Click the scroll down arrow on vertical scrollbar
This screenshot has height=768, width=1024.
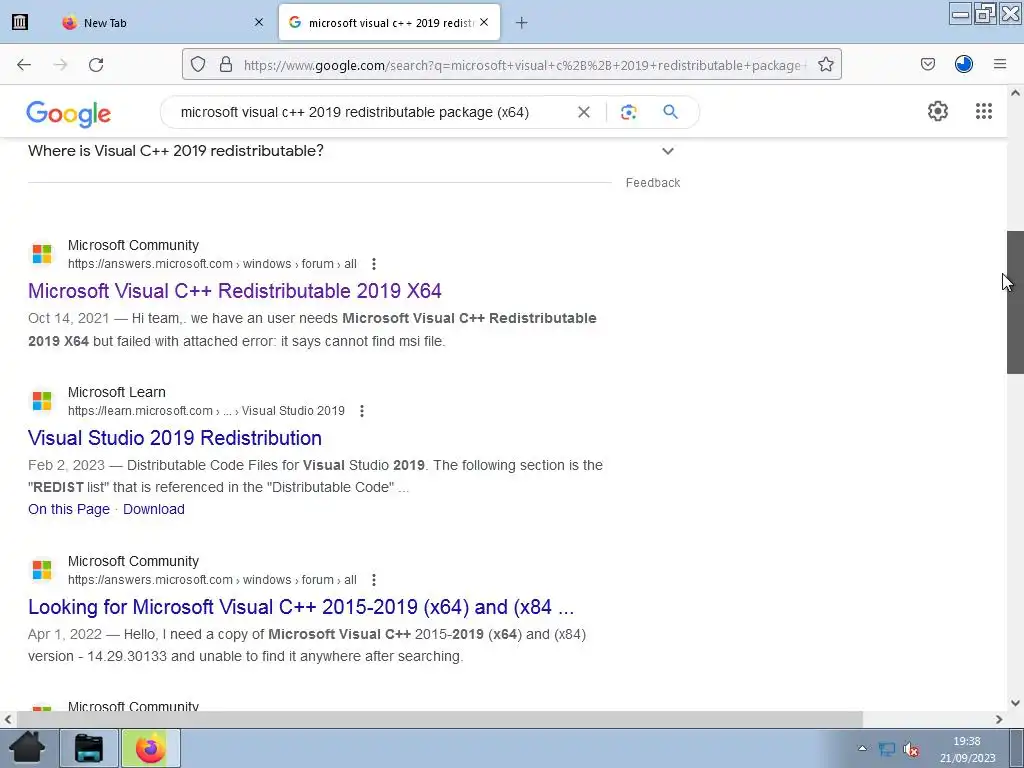[x=1015, y=703]
